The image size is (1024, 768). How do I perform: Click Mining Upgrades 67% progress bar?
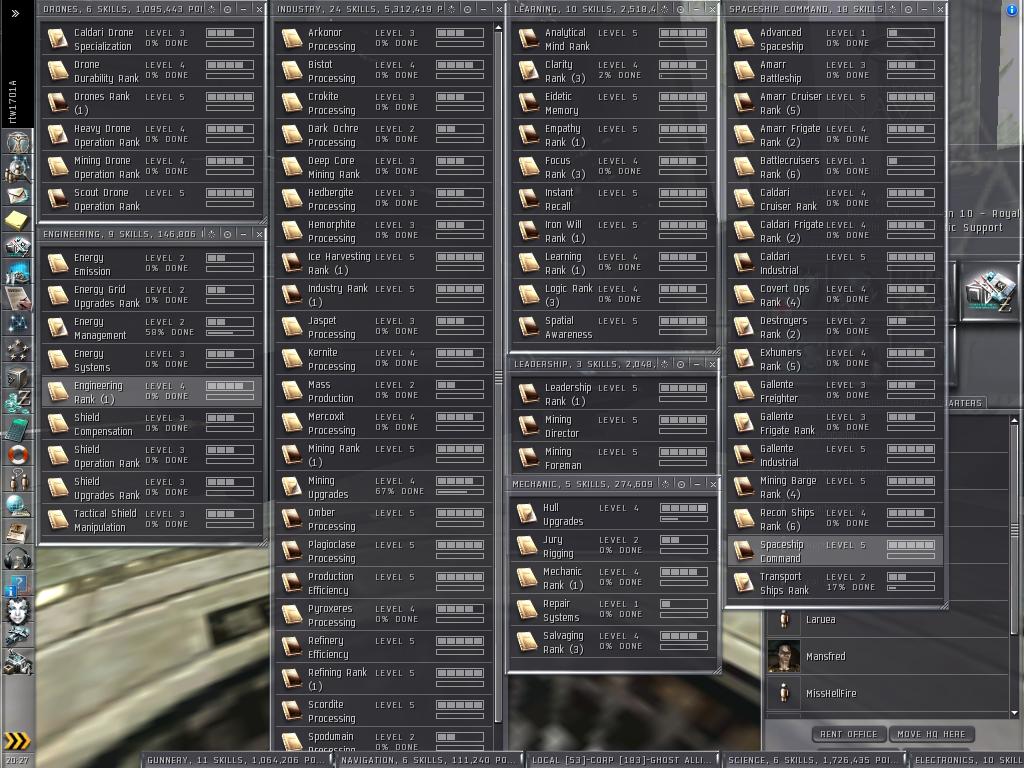pyautogui.click(x=460, y=492)
